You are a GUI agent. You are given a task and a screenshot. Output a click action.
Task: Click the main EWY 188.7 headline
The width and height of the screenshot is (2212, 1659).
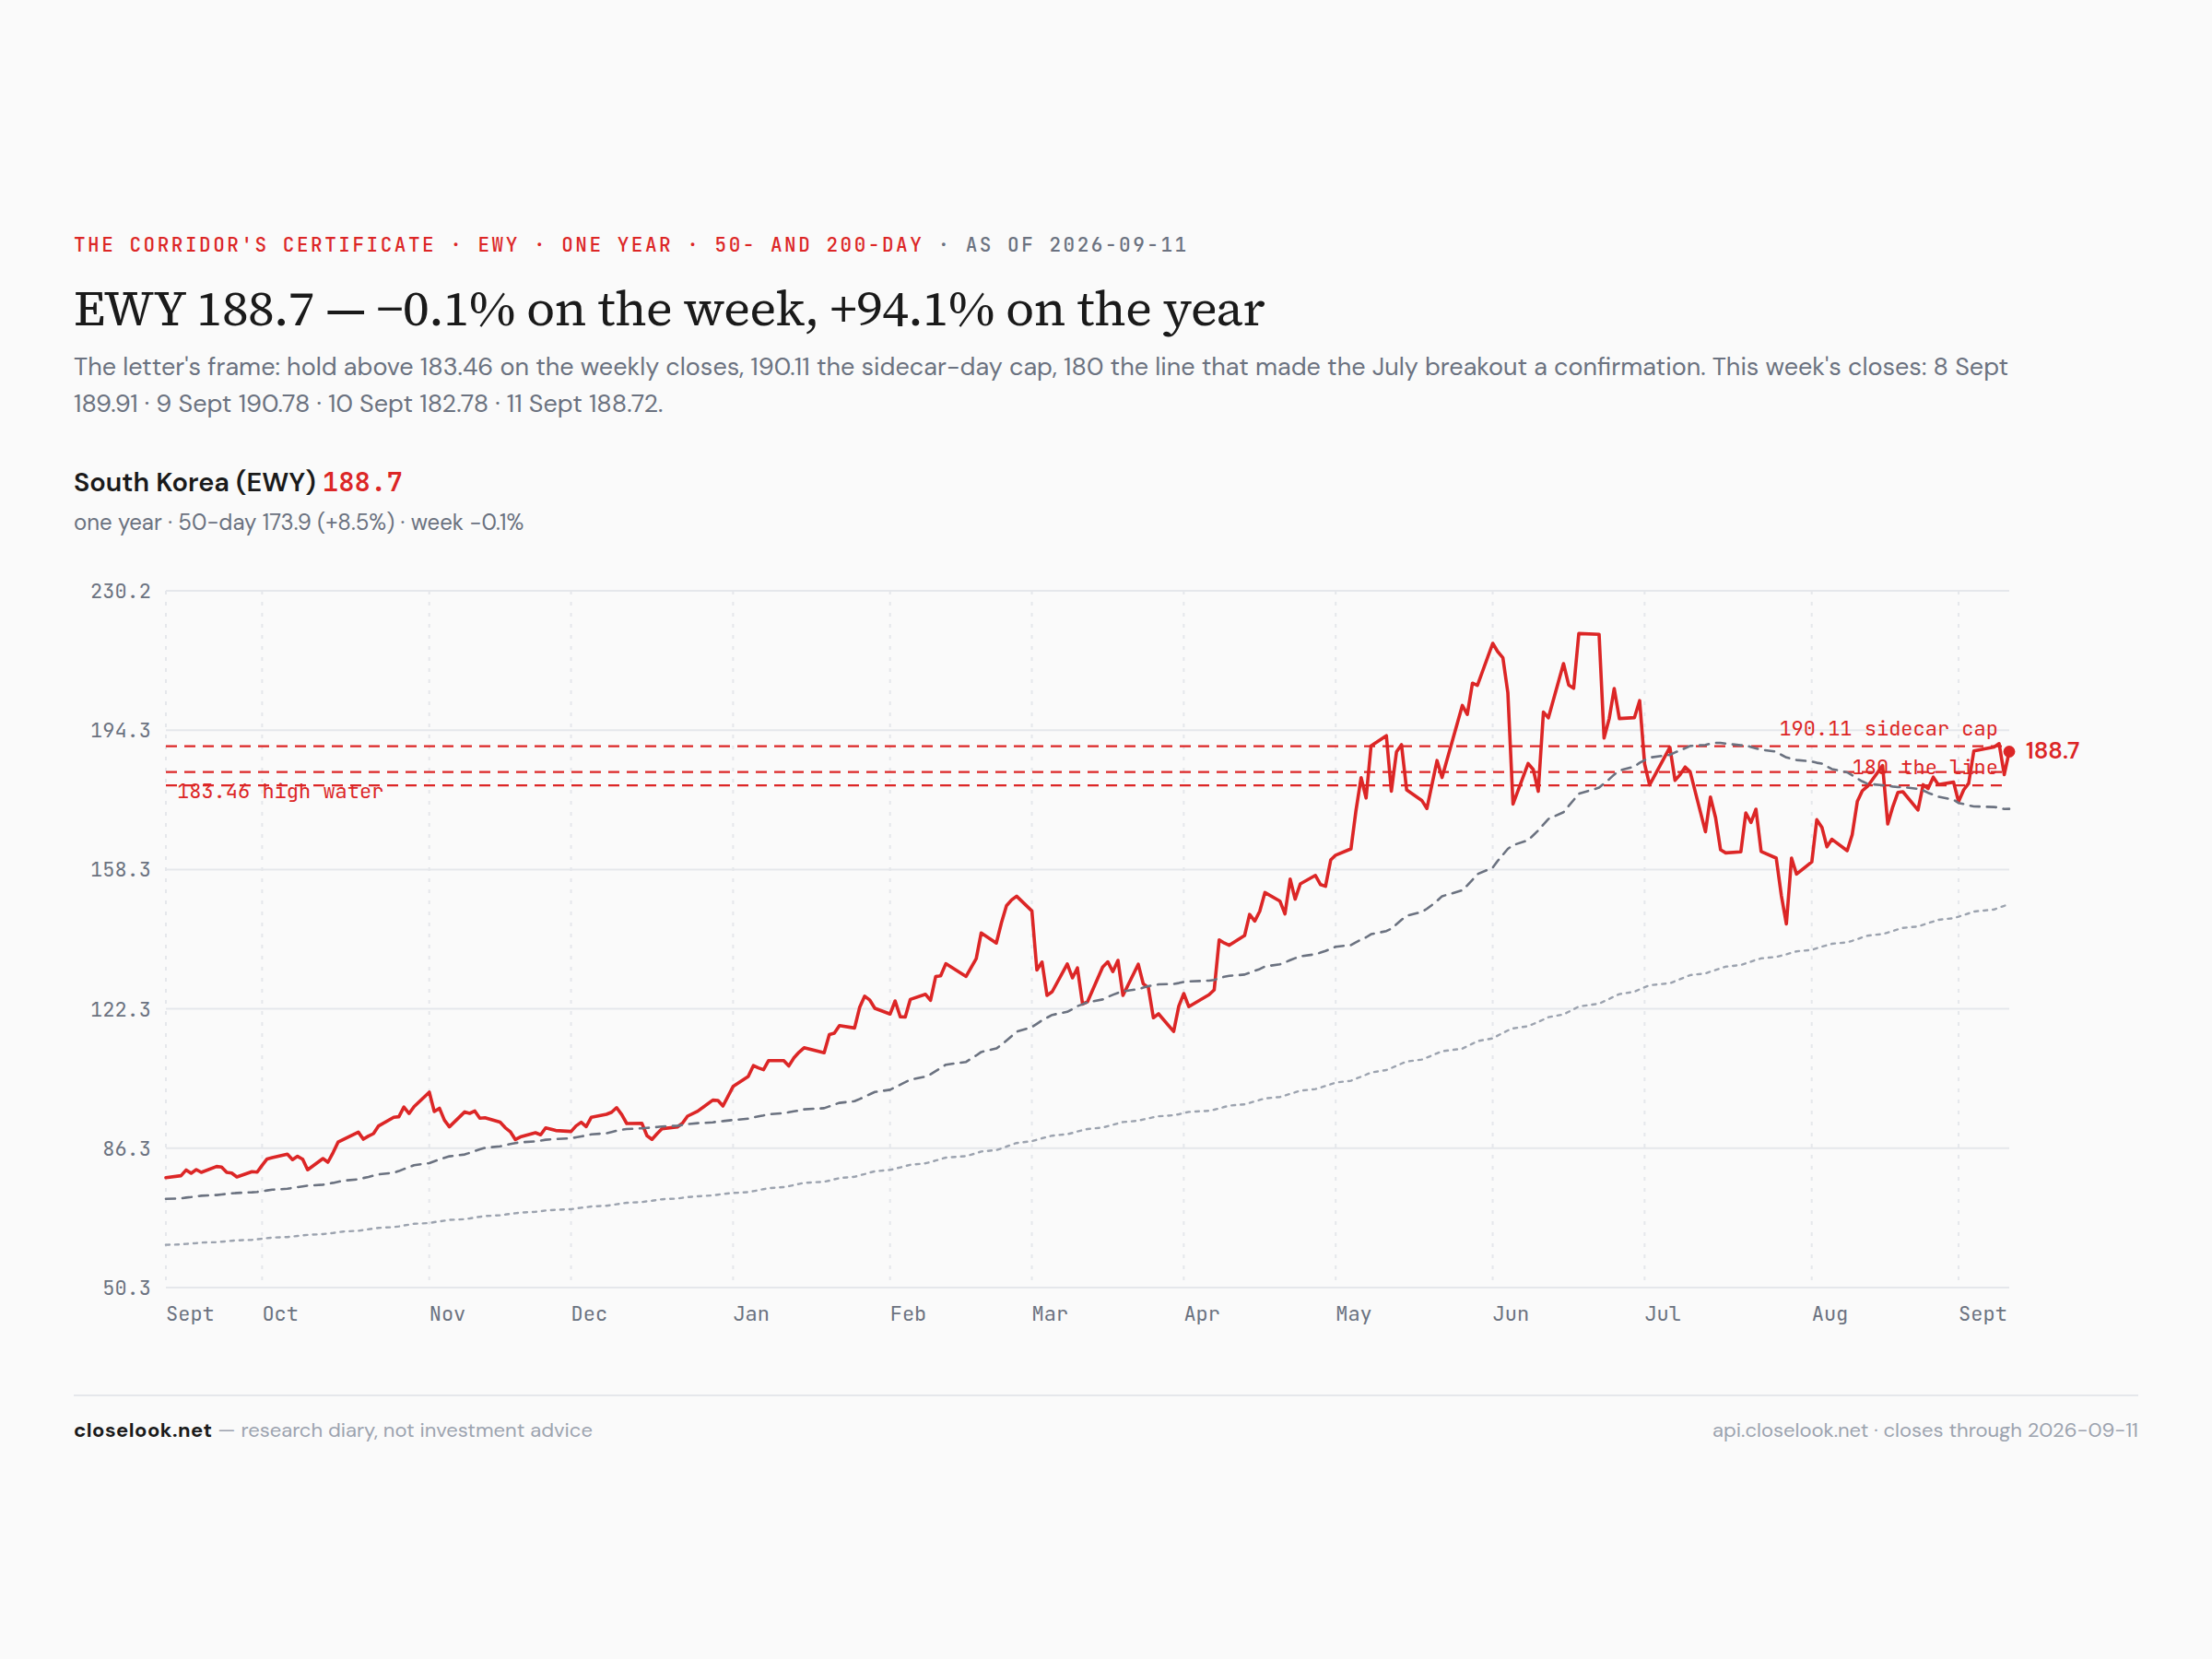point(669,309)
